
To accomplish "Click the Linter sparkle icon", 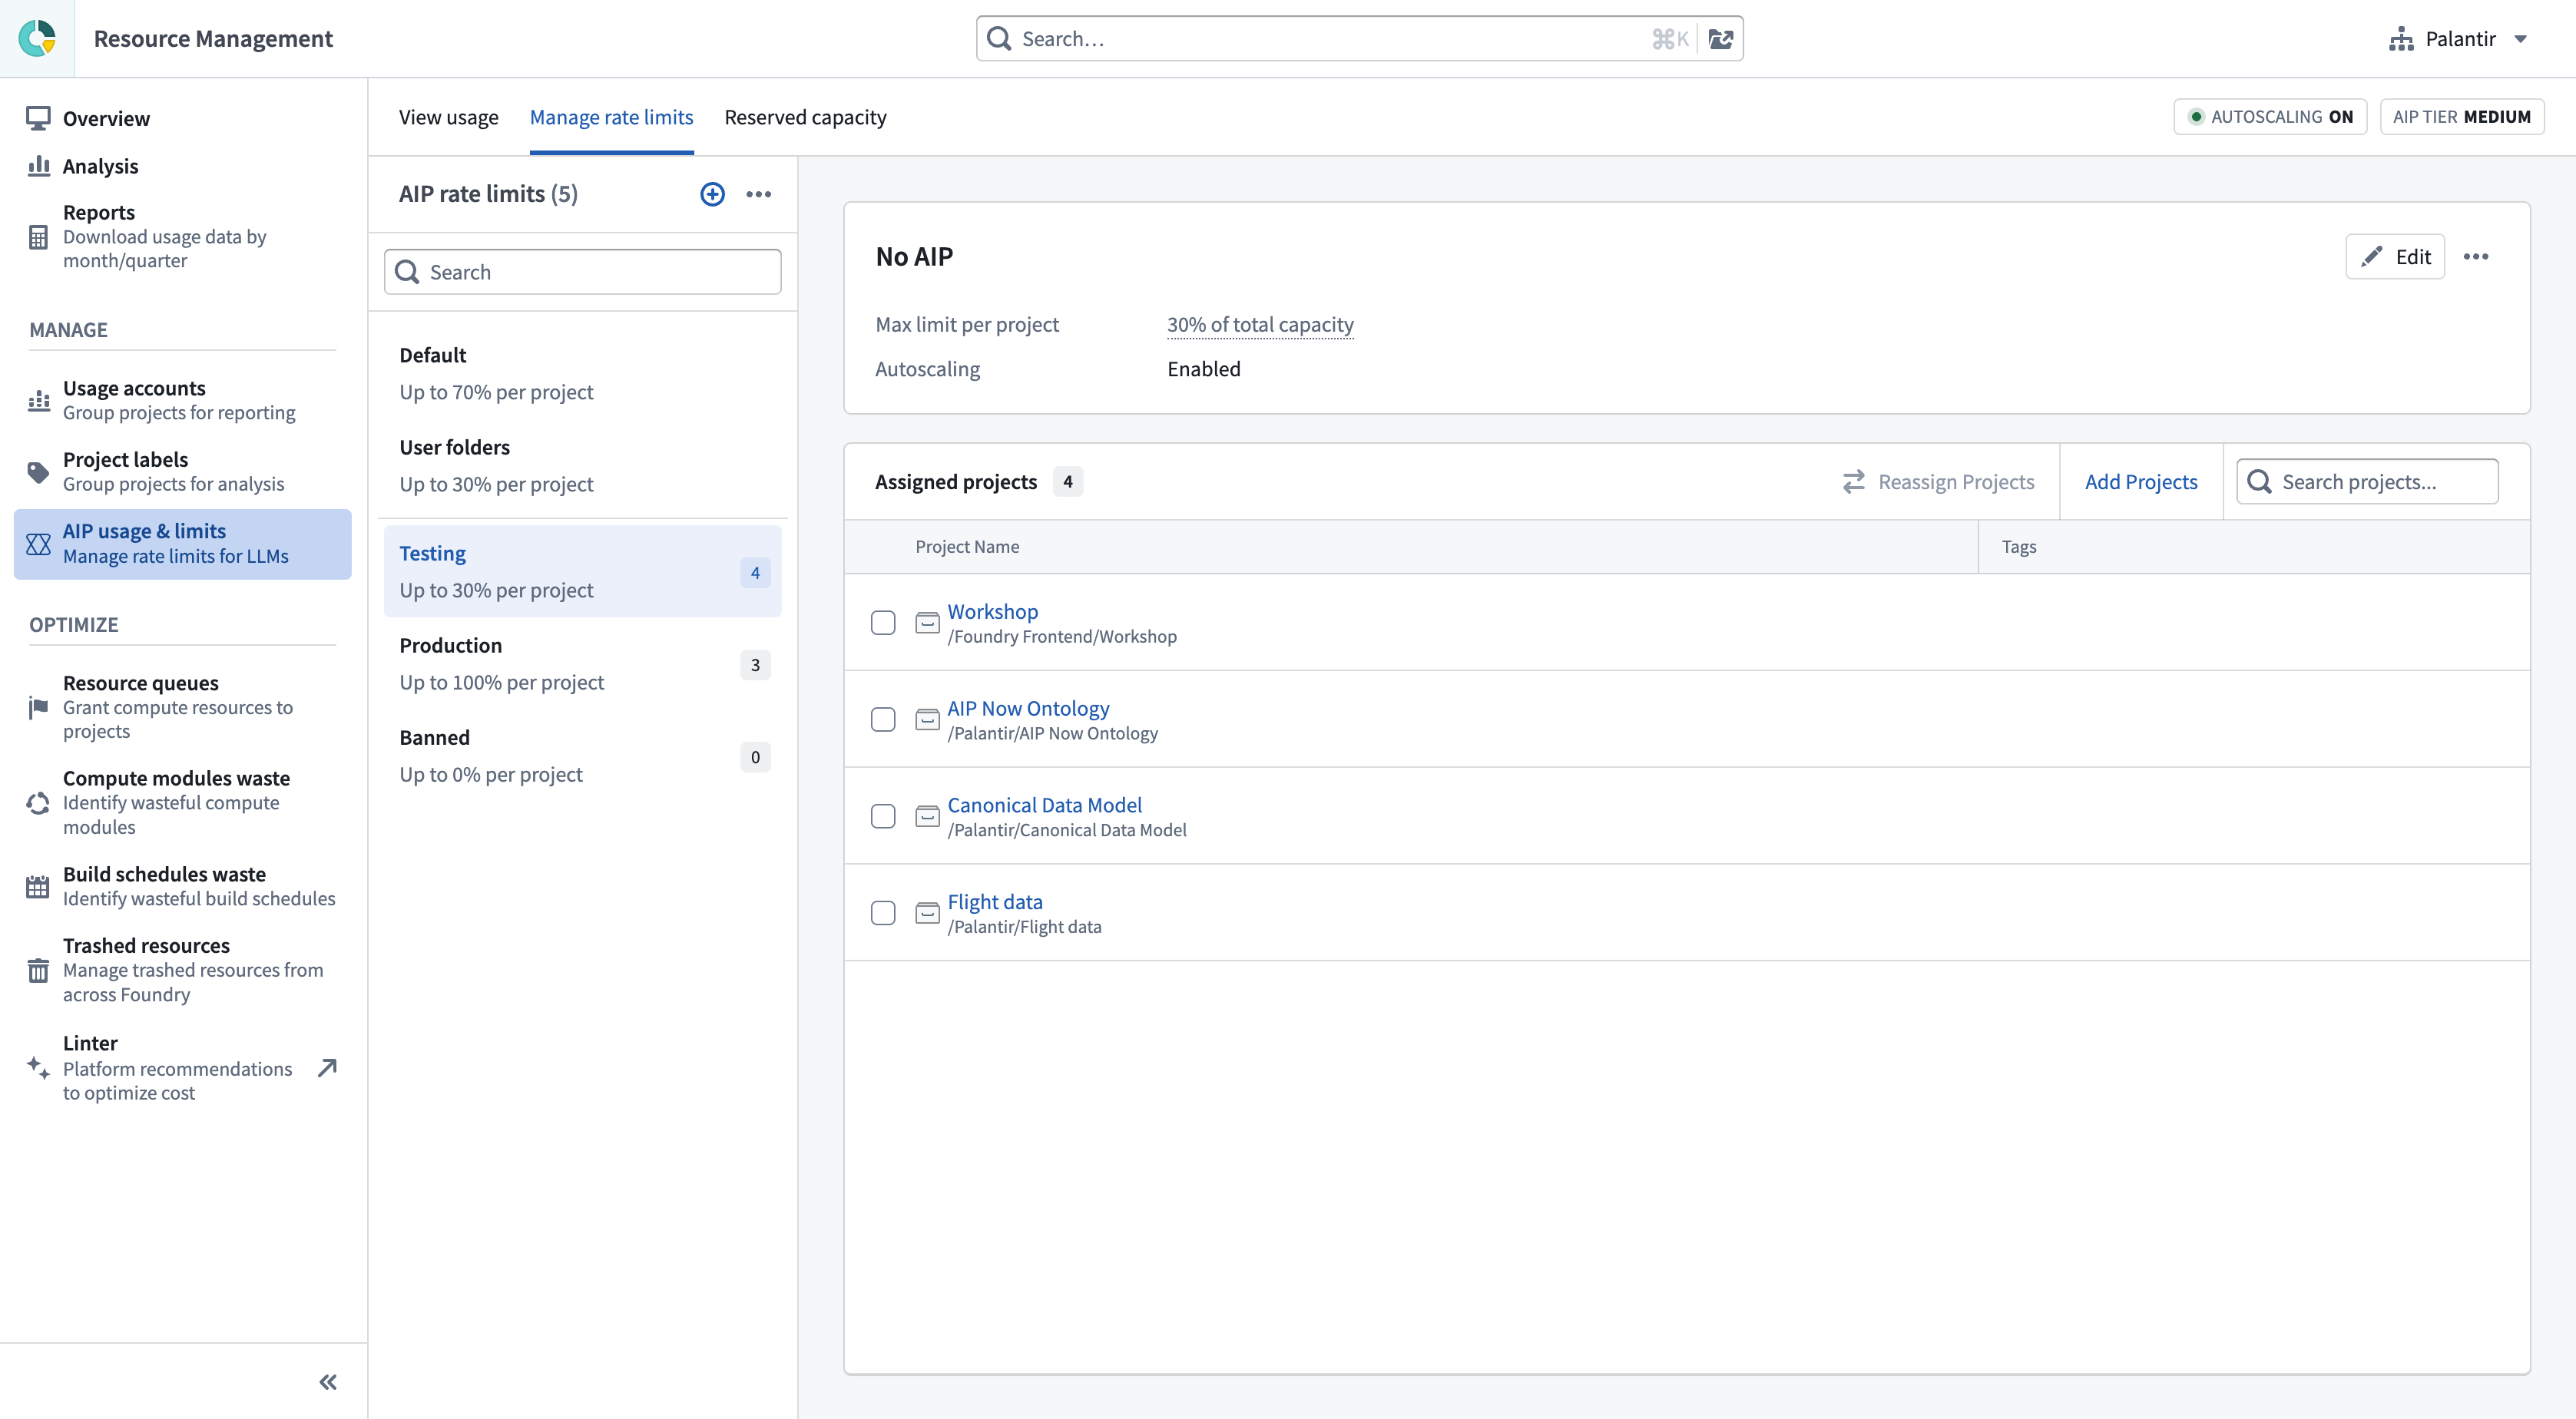I will pos(38,1068).
